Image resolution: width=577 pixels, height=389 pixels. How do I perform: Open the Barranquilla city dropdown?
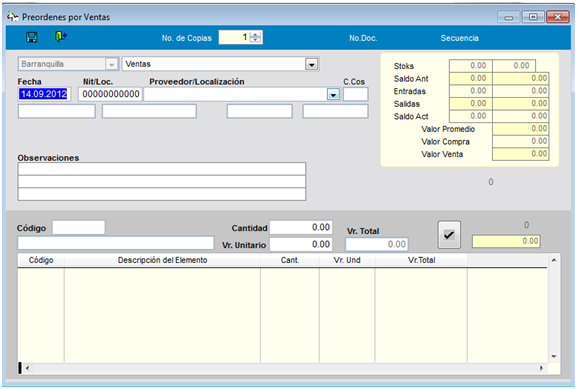(x=111, y=64)
